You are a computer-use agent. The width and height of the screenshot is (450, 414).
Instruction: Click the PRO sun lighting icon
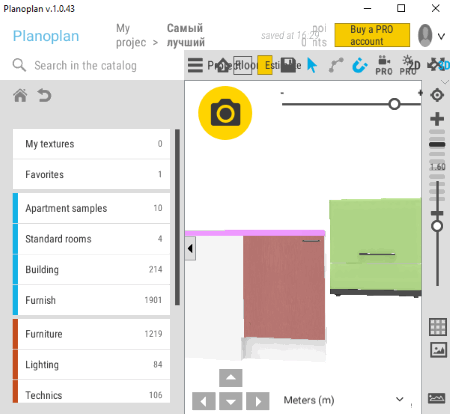pos(408,65)
